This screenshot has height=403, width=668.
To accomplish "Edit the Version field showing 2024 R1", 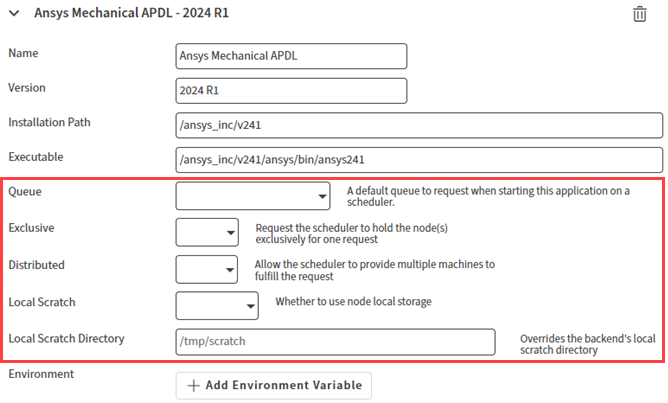I will pyautogui.click(x=291, y=90).
